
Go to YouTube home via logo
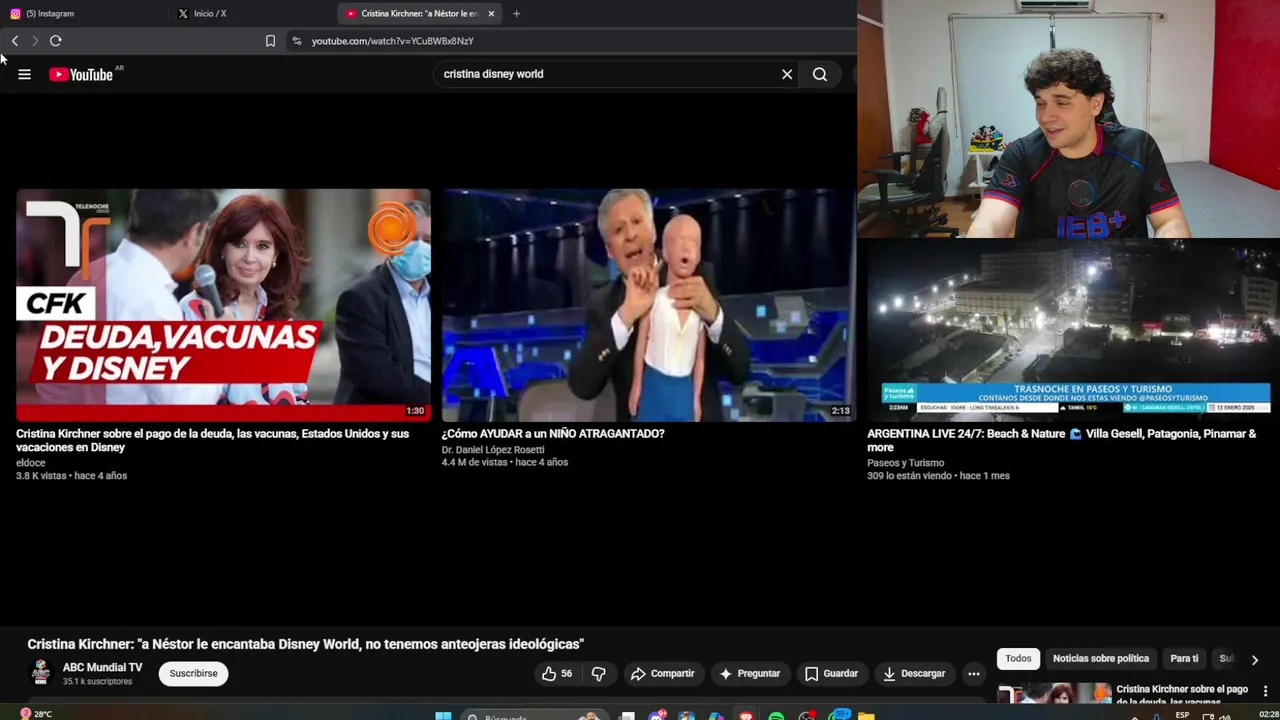81,74
